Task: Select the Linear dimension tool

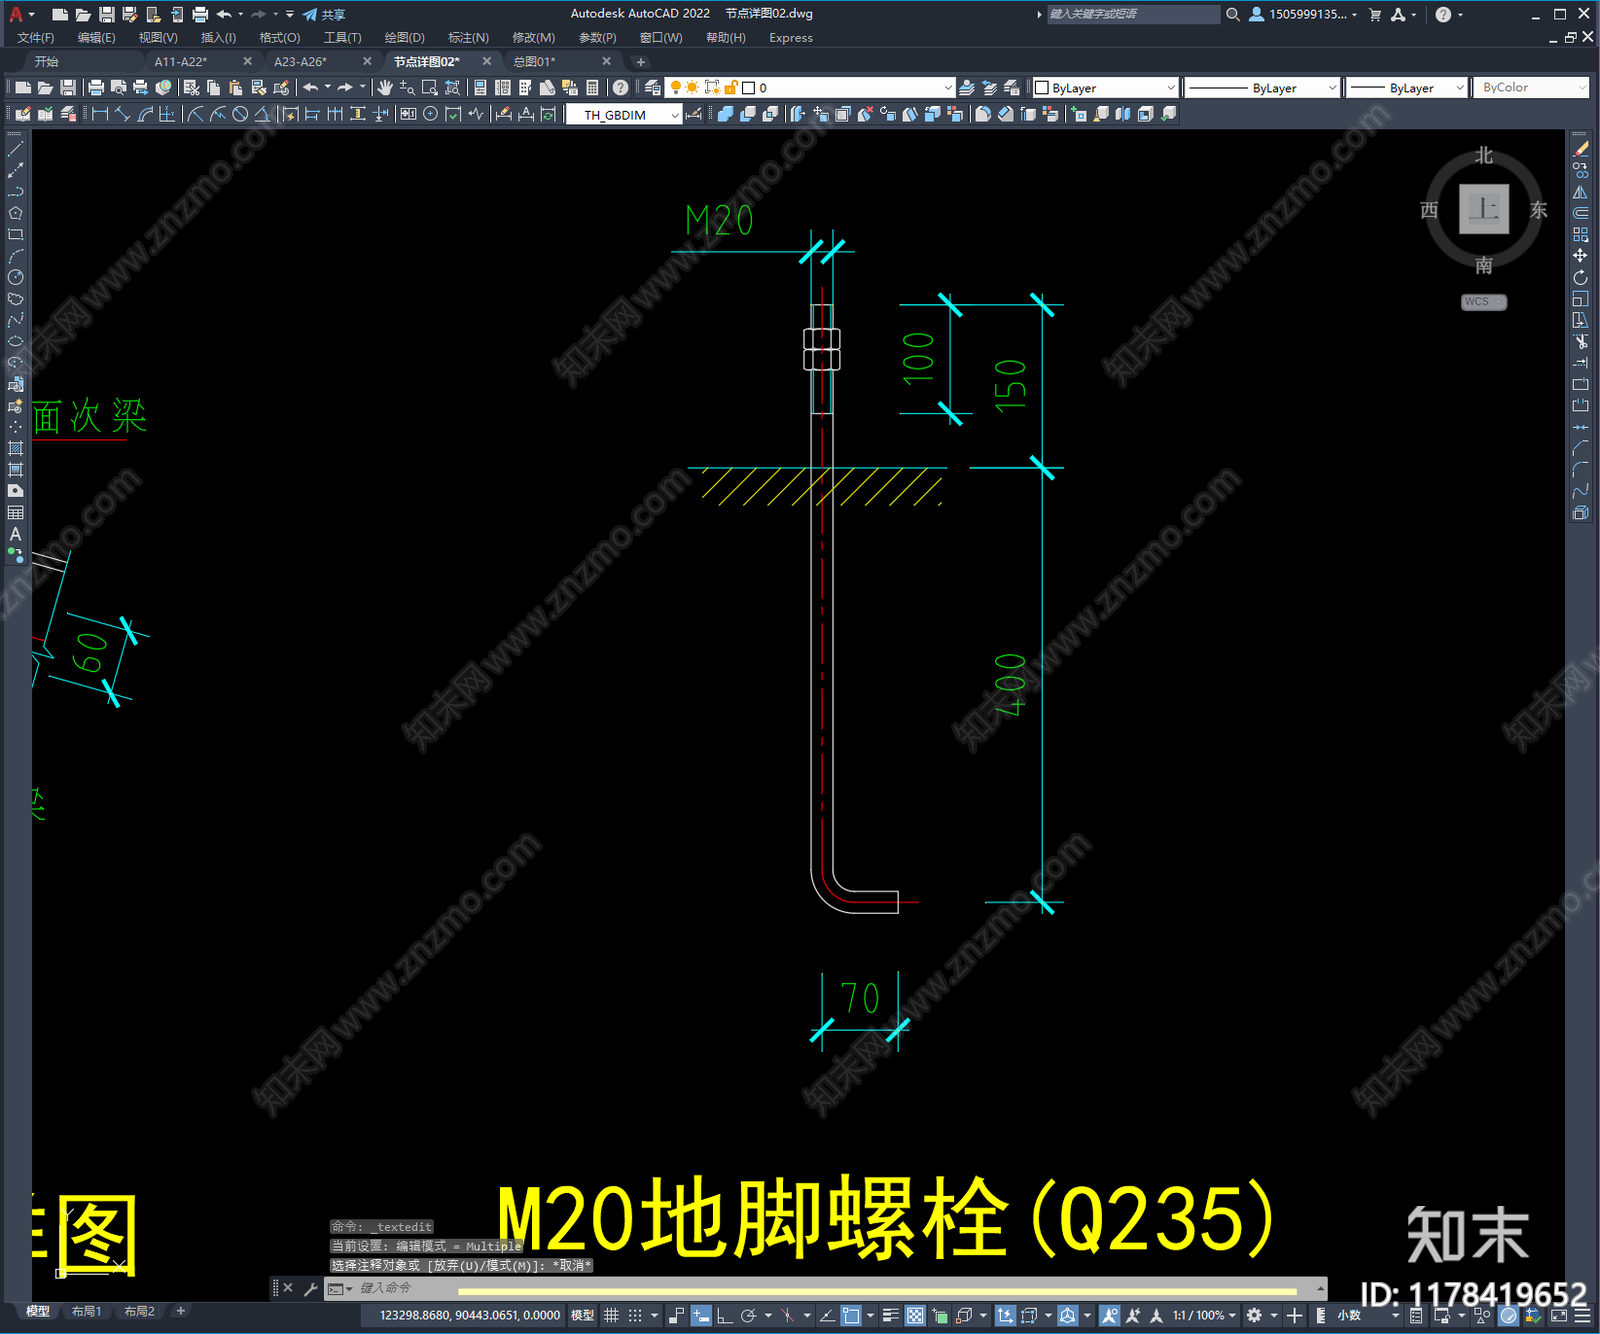Action: pos(100,114)
